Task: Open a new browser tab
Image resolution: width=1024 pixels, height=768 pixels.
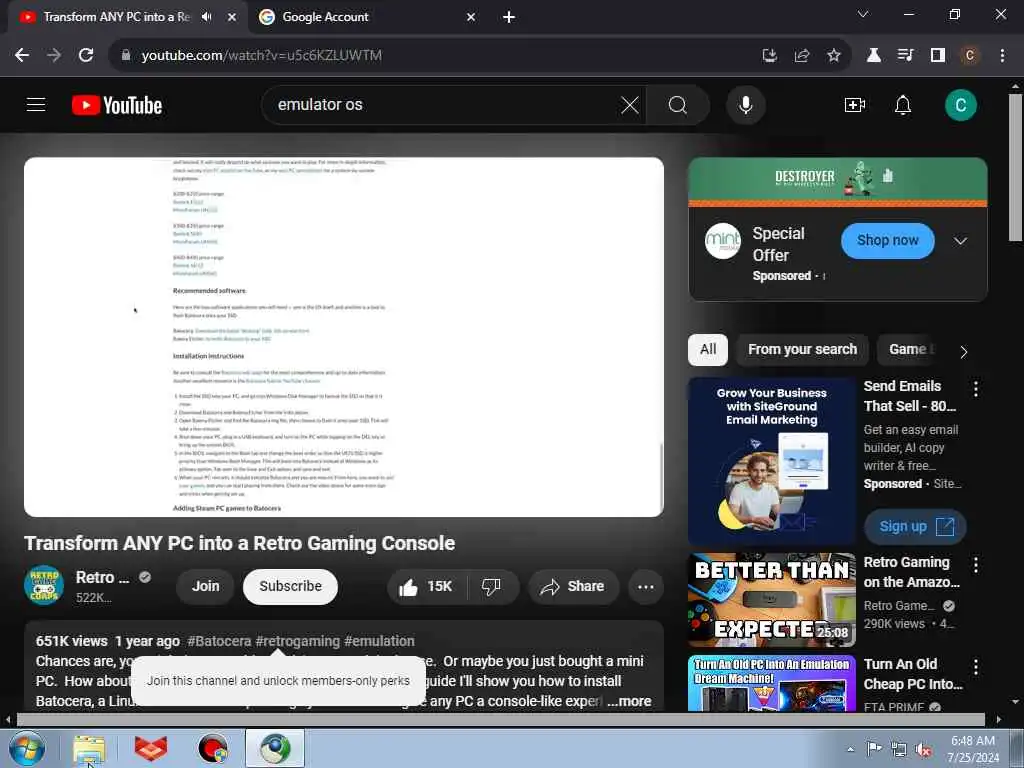Action: tap(509, 18)
